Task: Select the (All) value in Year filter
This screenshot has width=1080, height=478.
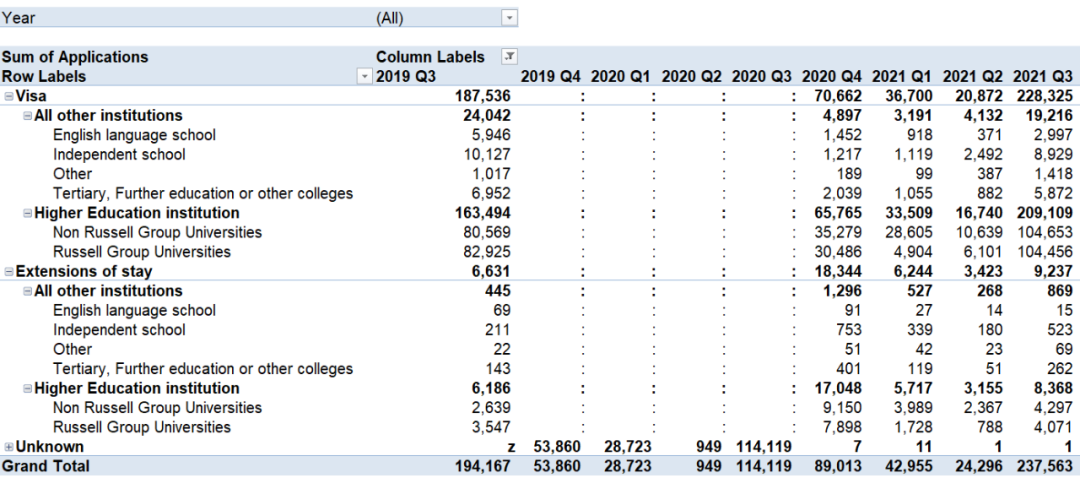Action: coord(390,18)
